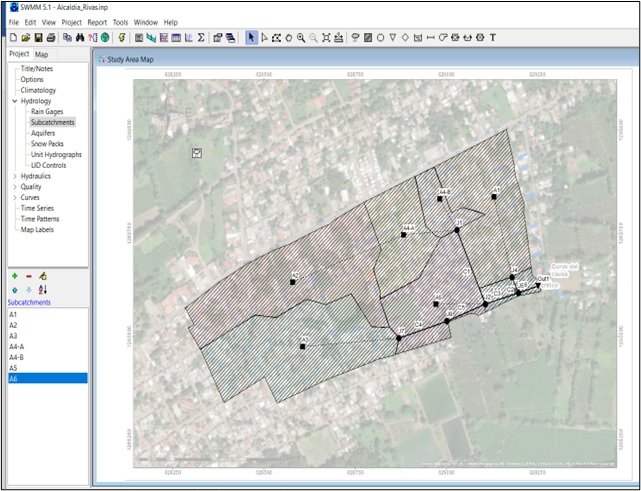
Task: Select the arrow Select Object tool
Action: pos(251,37)
